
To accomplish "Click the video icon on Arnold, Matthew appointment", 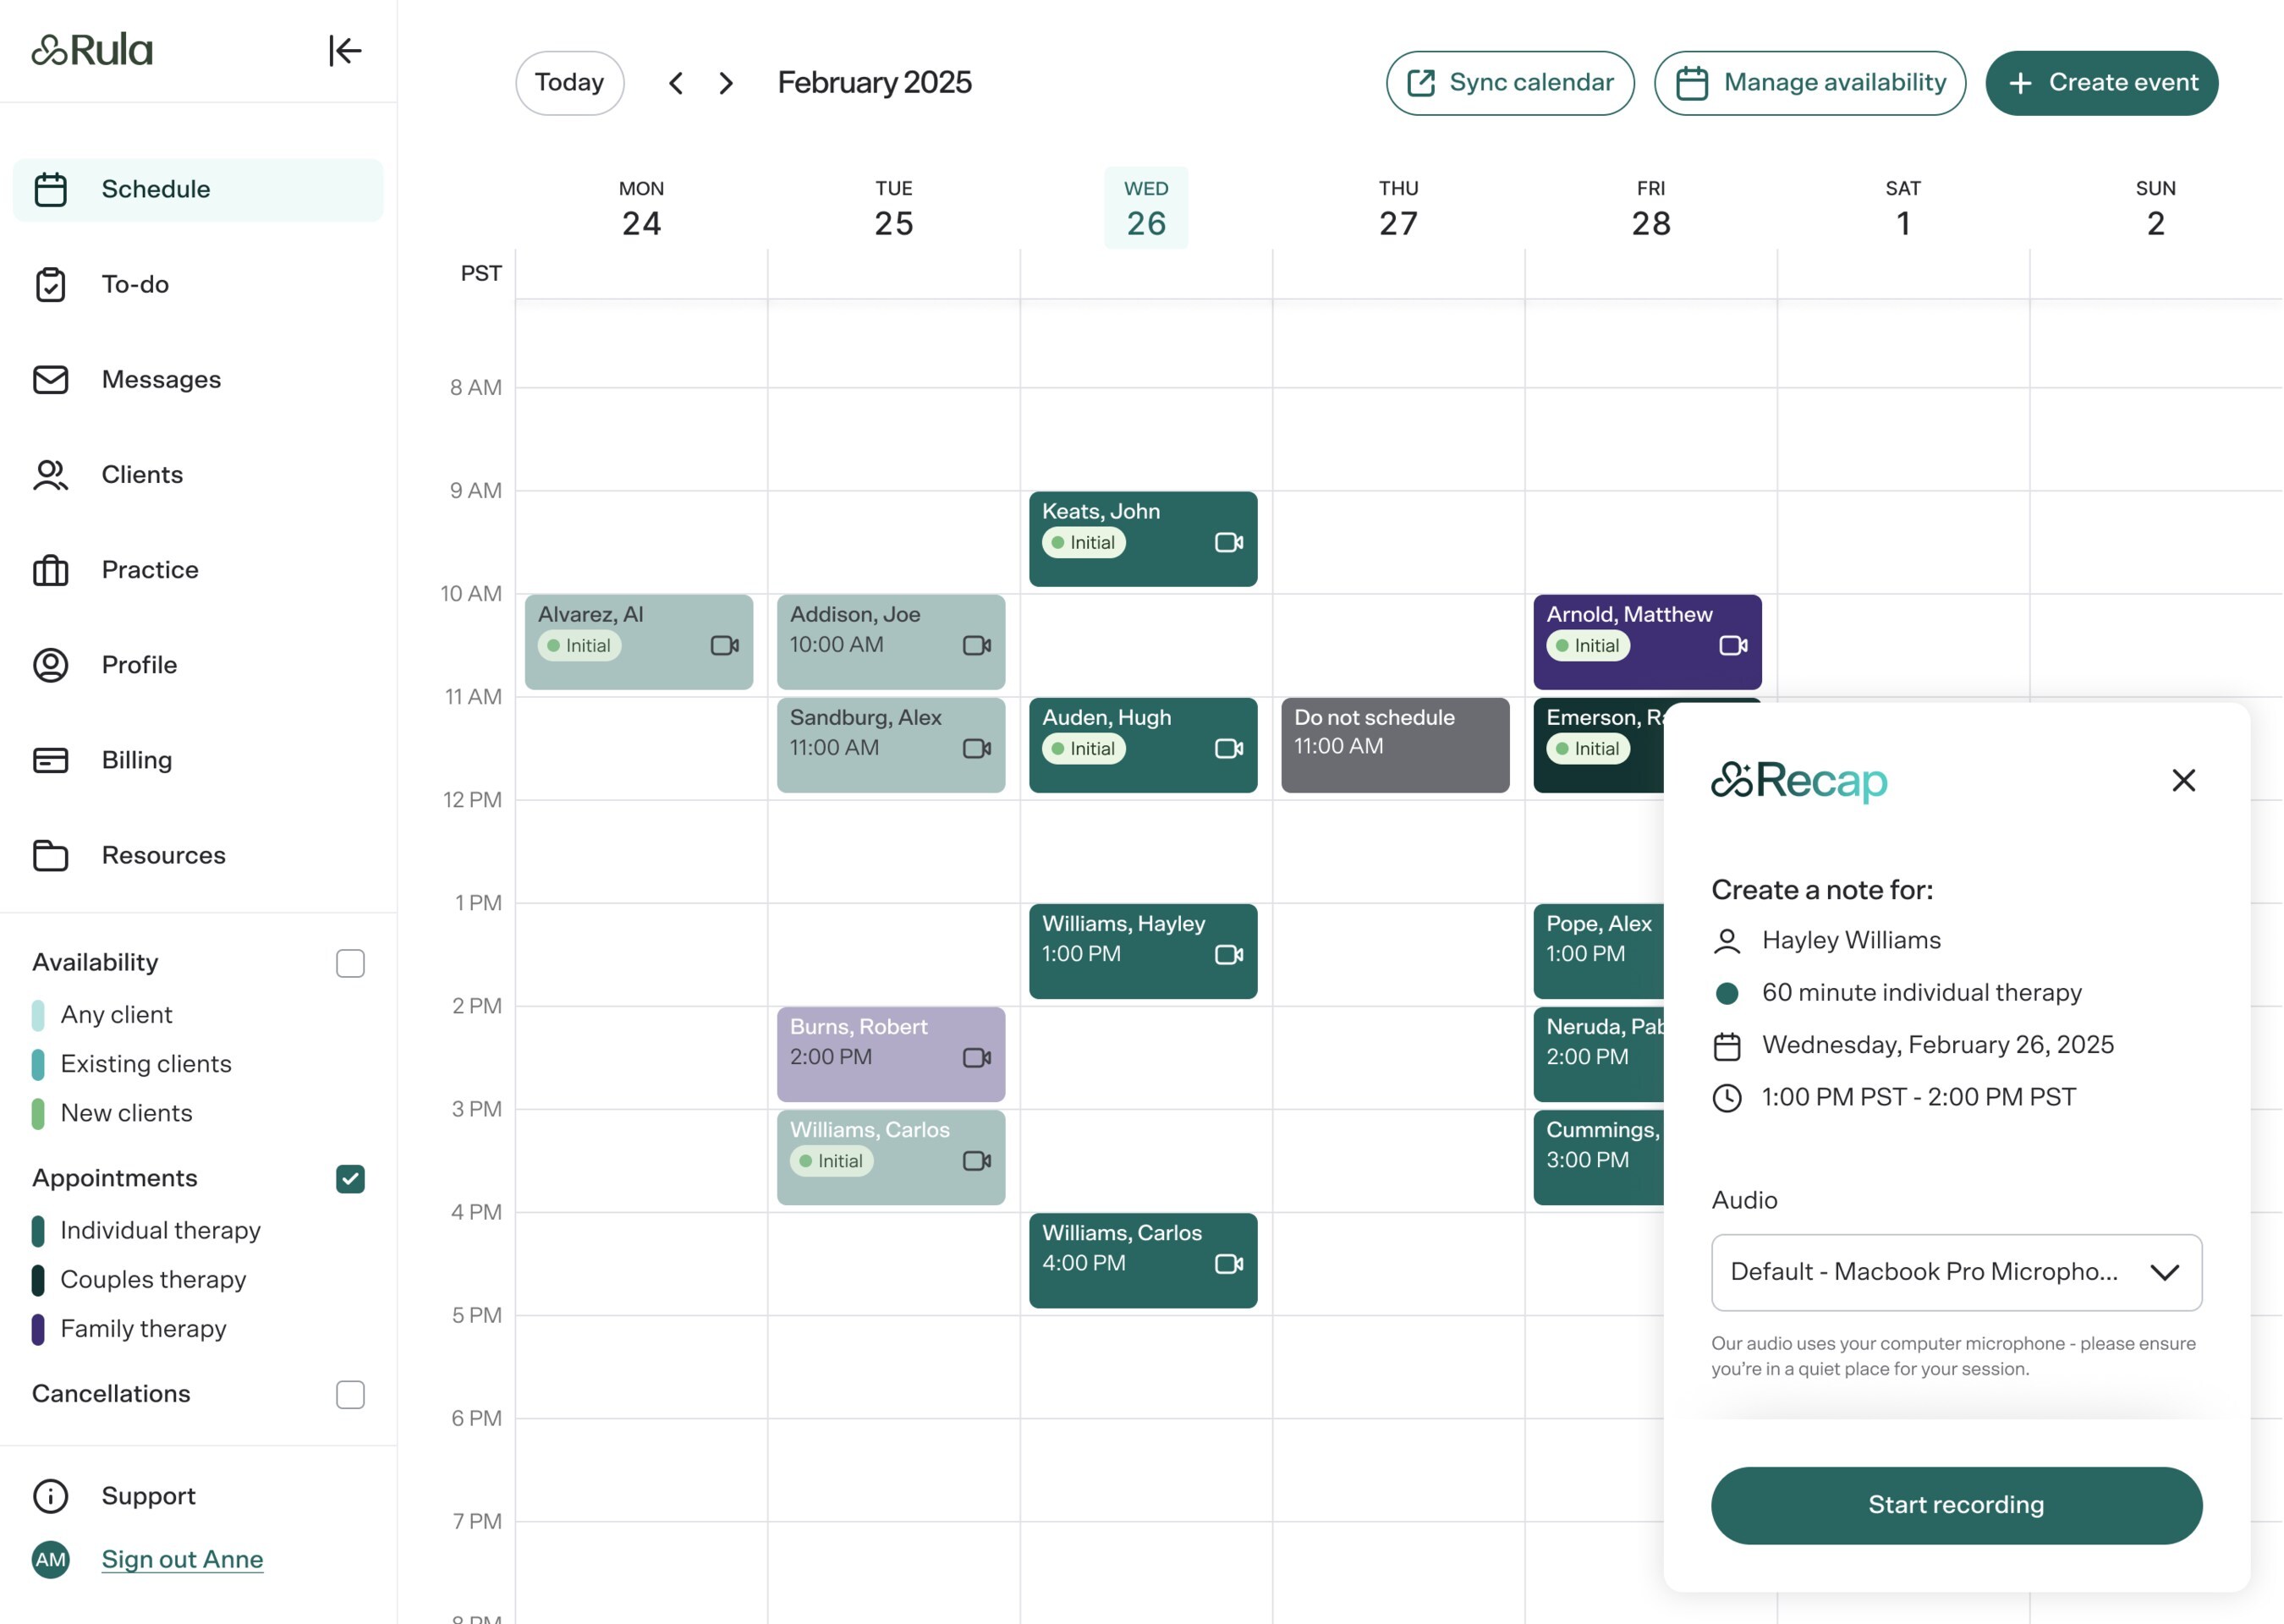I will pyautogui.click(x=1733, y=645).
